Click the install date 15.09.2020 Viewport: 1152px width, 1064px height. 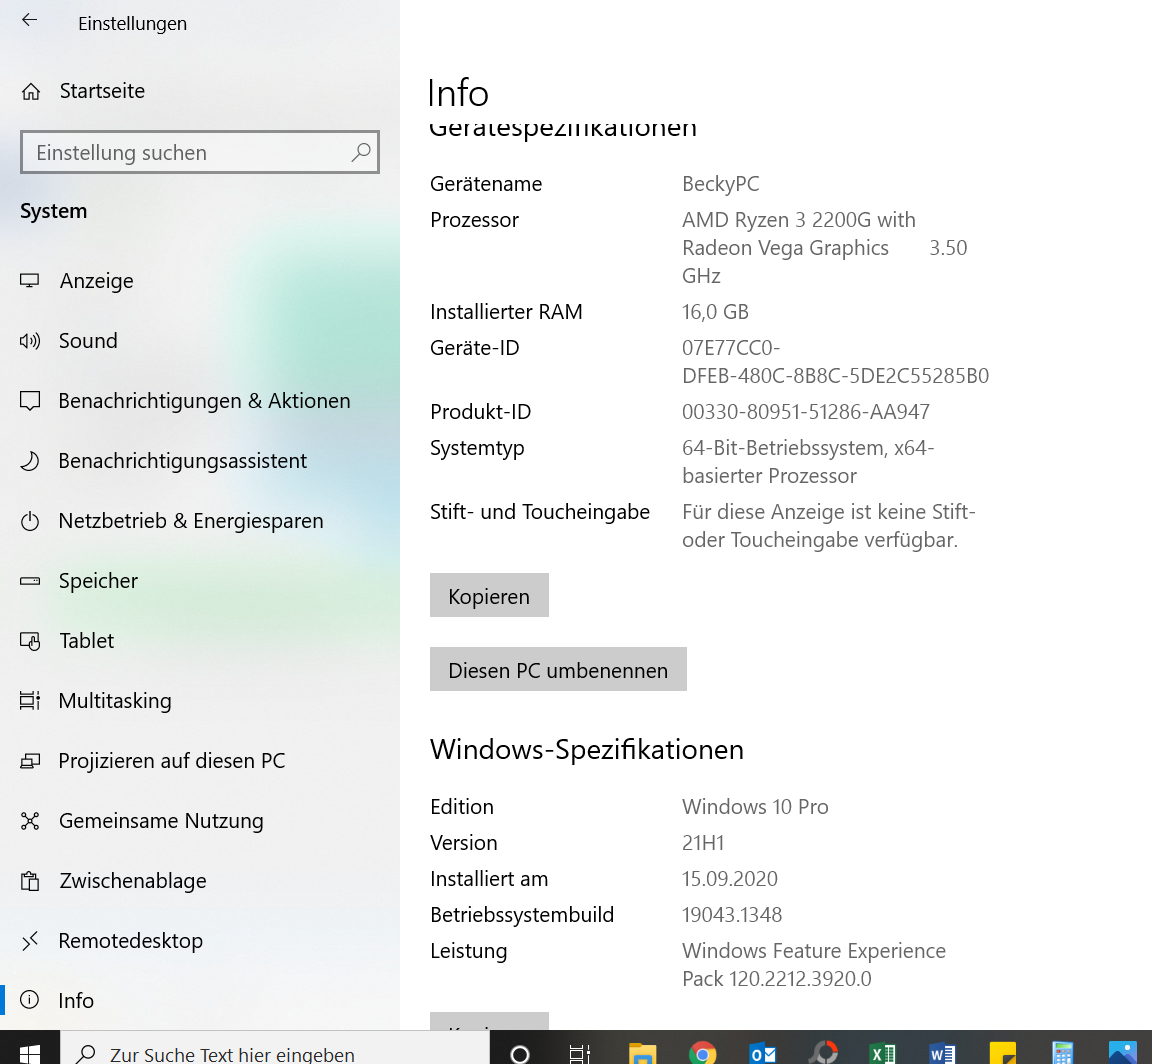point(730,879)
